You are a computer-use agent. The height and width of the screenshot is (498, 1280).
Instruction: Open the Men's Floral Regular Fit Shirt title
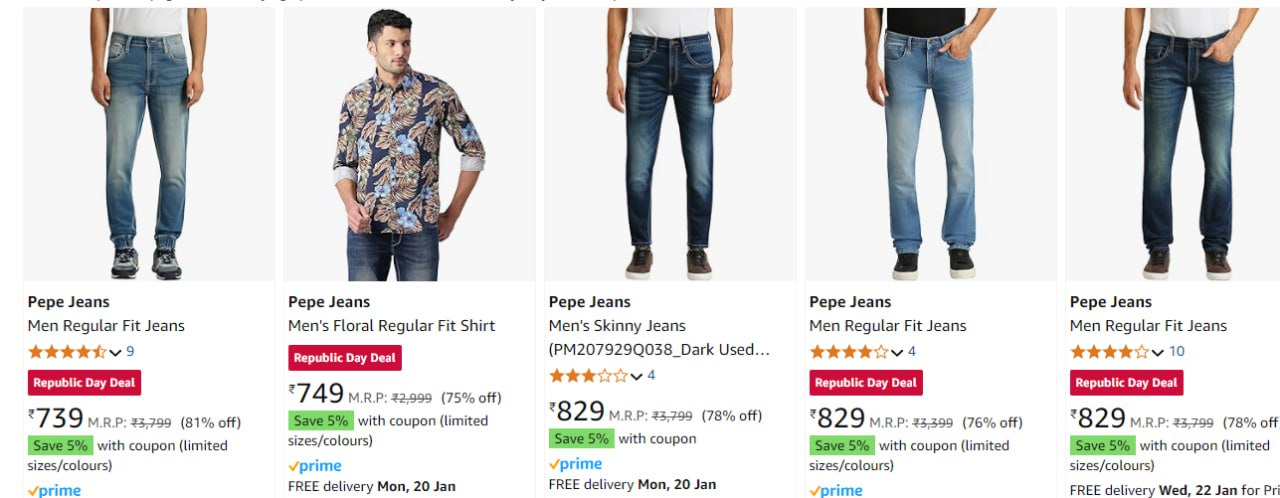(x=391, y=326)
